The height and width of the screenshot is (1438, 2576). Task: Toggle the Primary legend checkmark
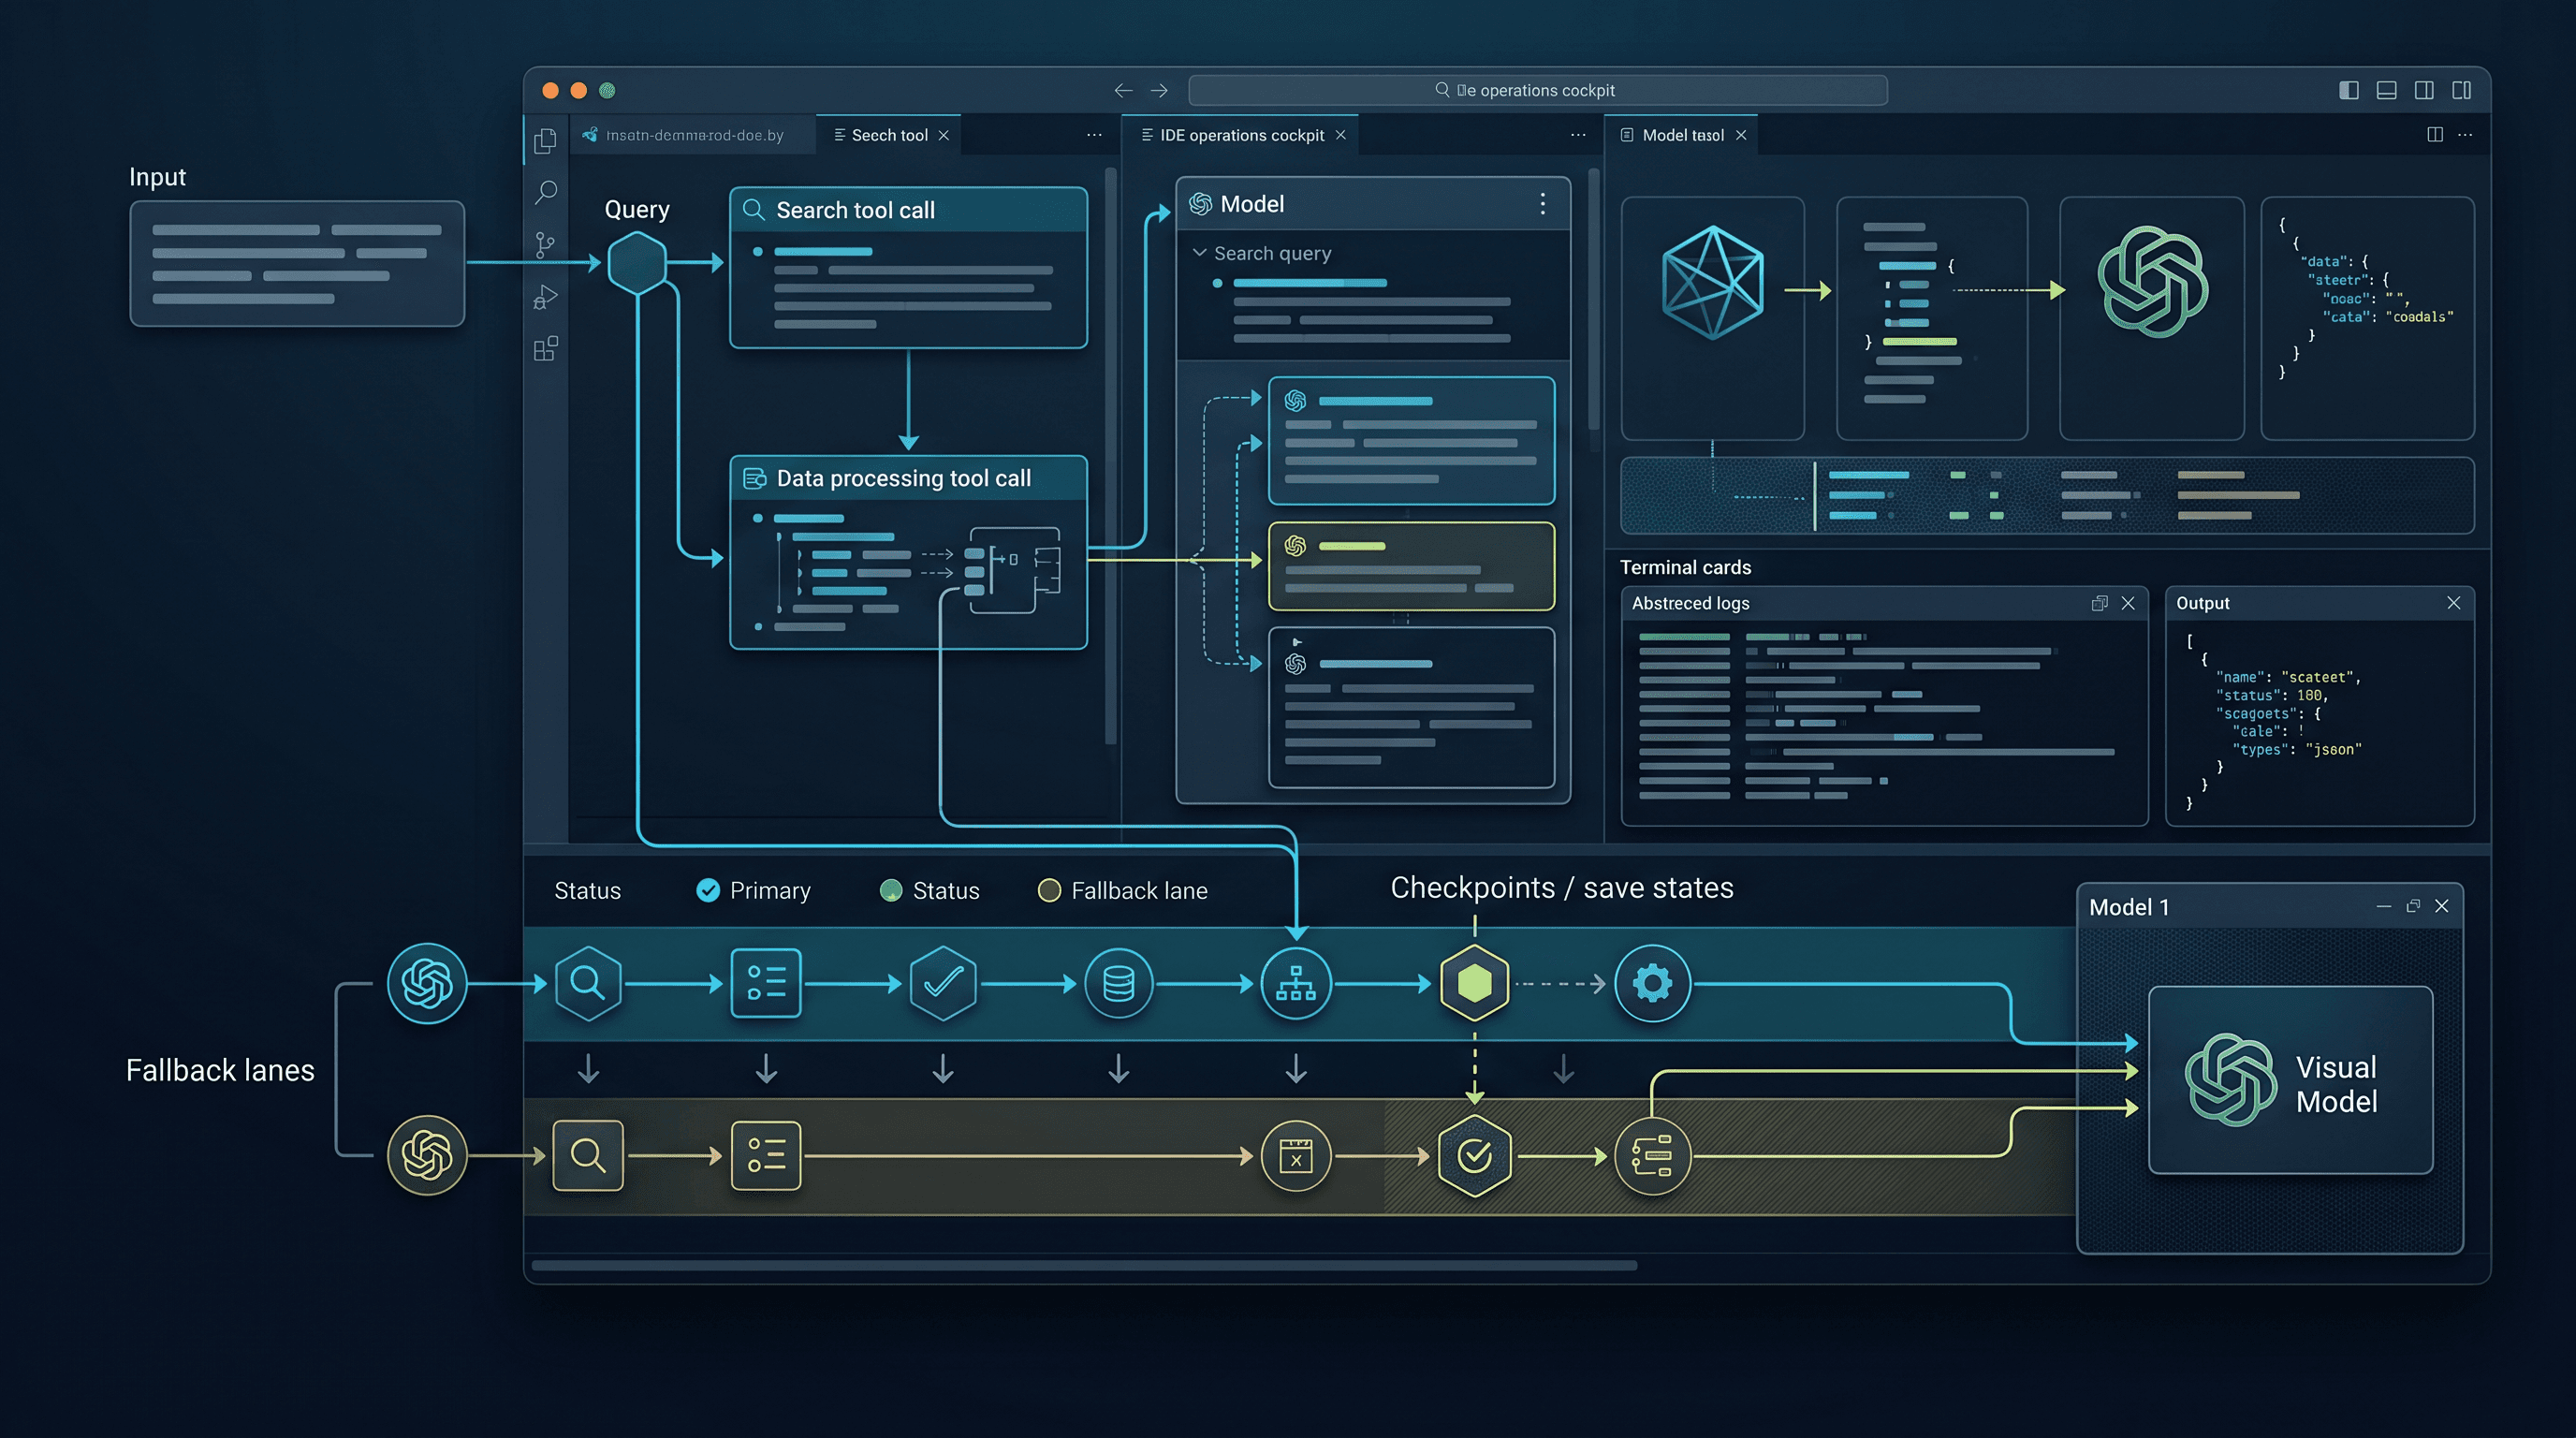(708, 890)
